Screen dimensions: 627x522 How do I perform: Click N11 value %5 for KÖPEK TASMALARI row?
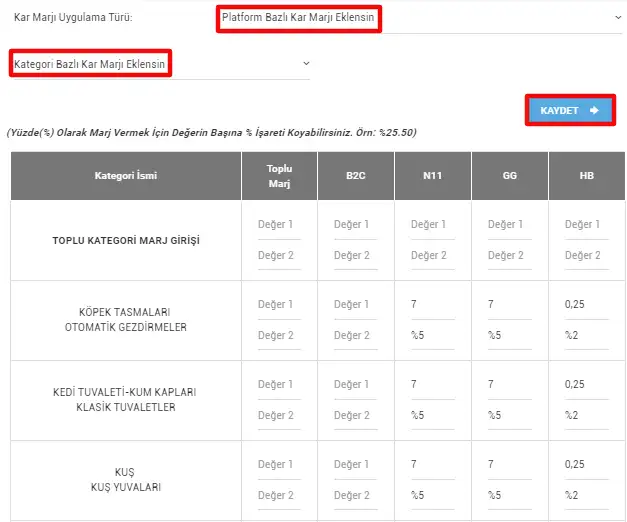click(433, 336)
